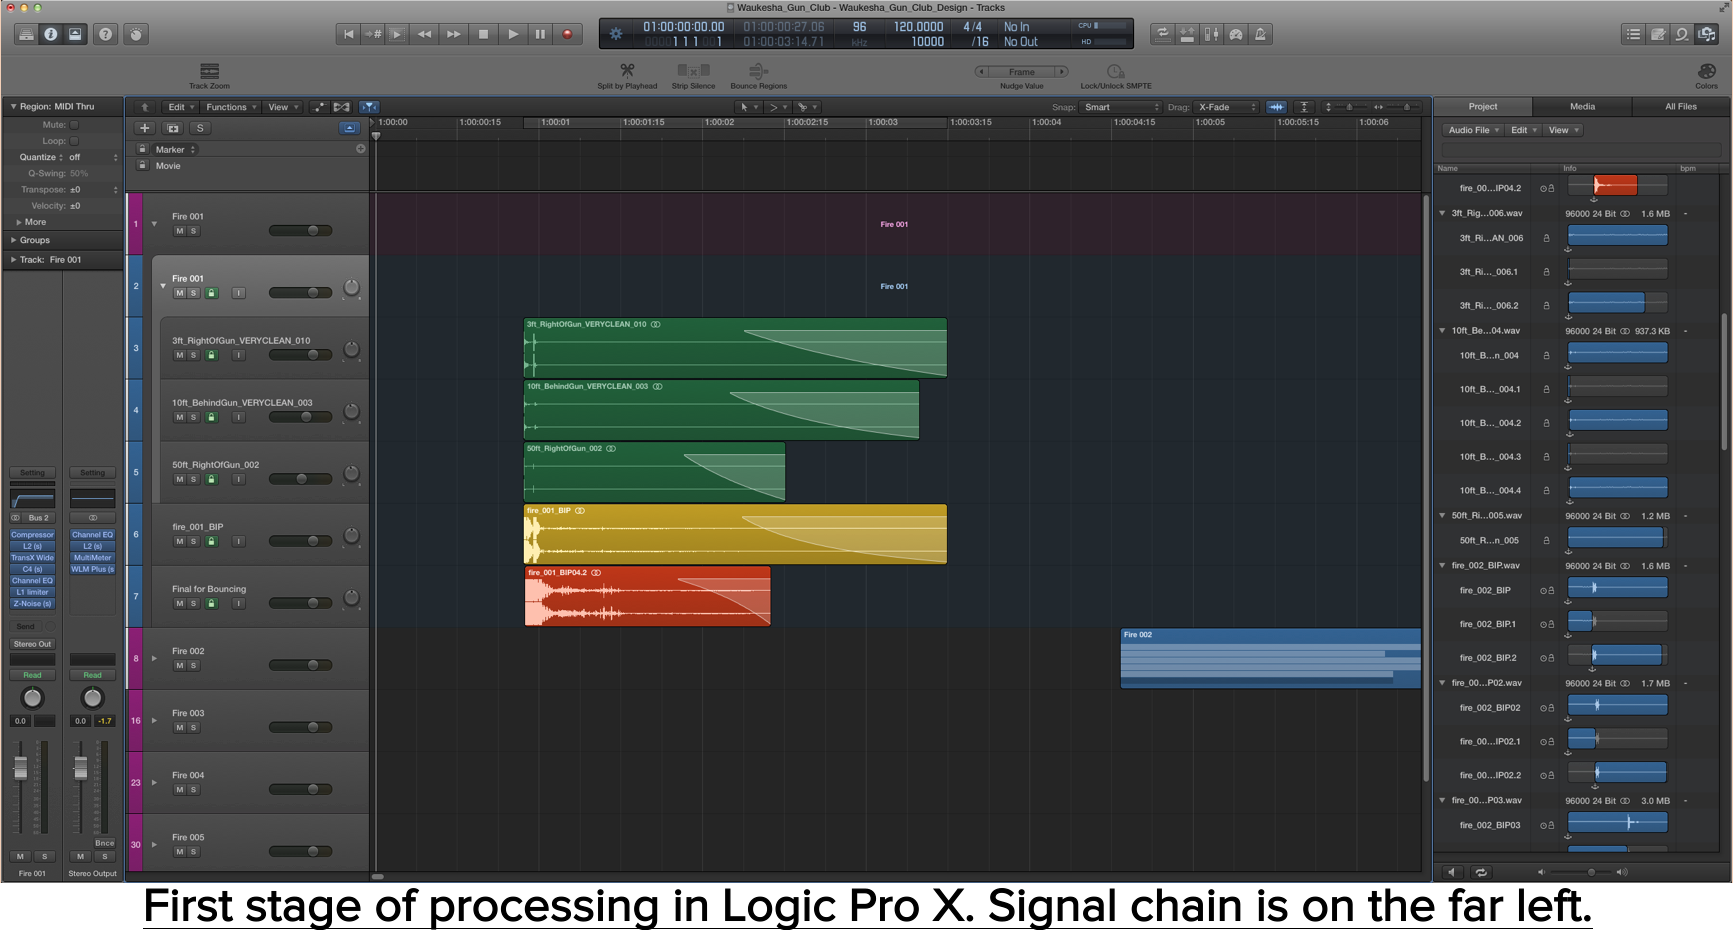The image size is (1733, 930).
Task: Open the tracks area Edit menu
Action: pos(181,107)
